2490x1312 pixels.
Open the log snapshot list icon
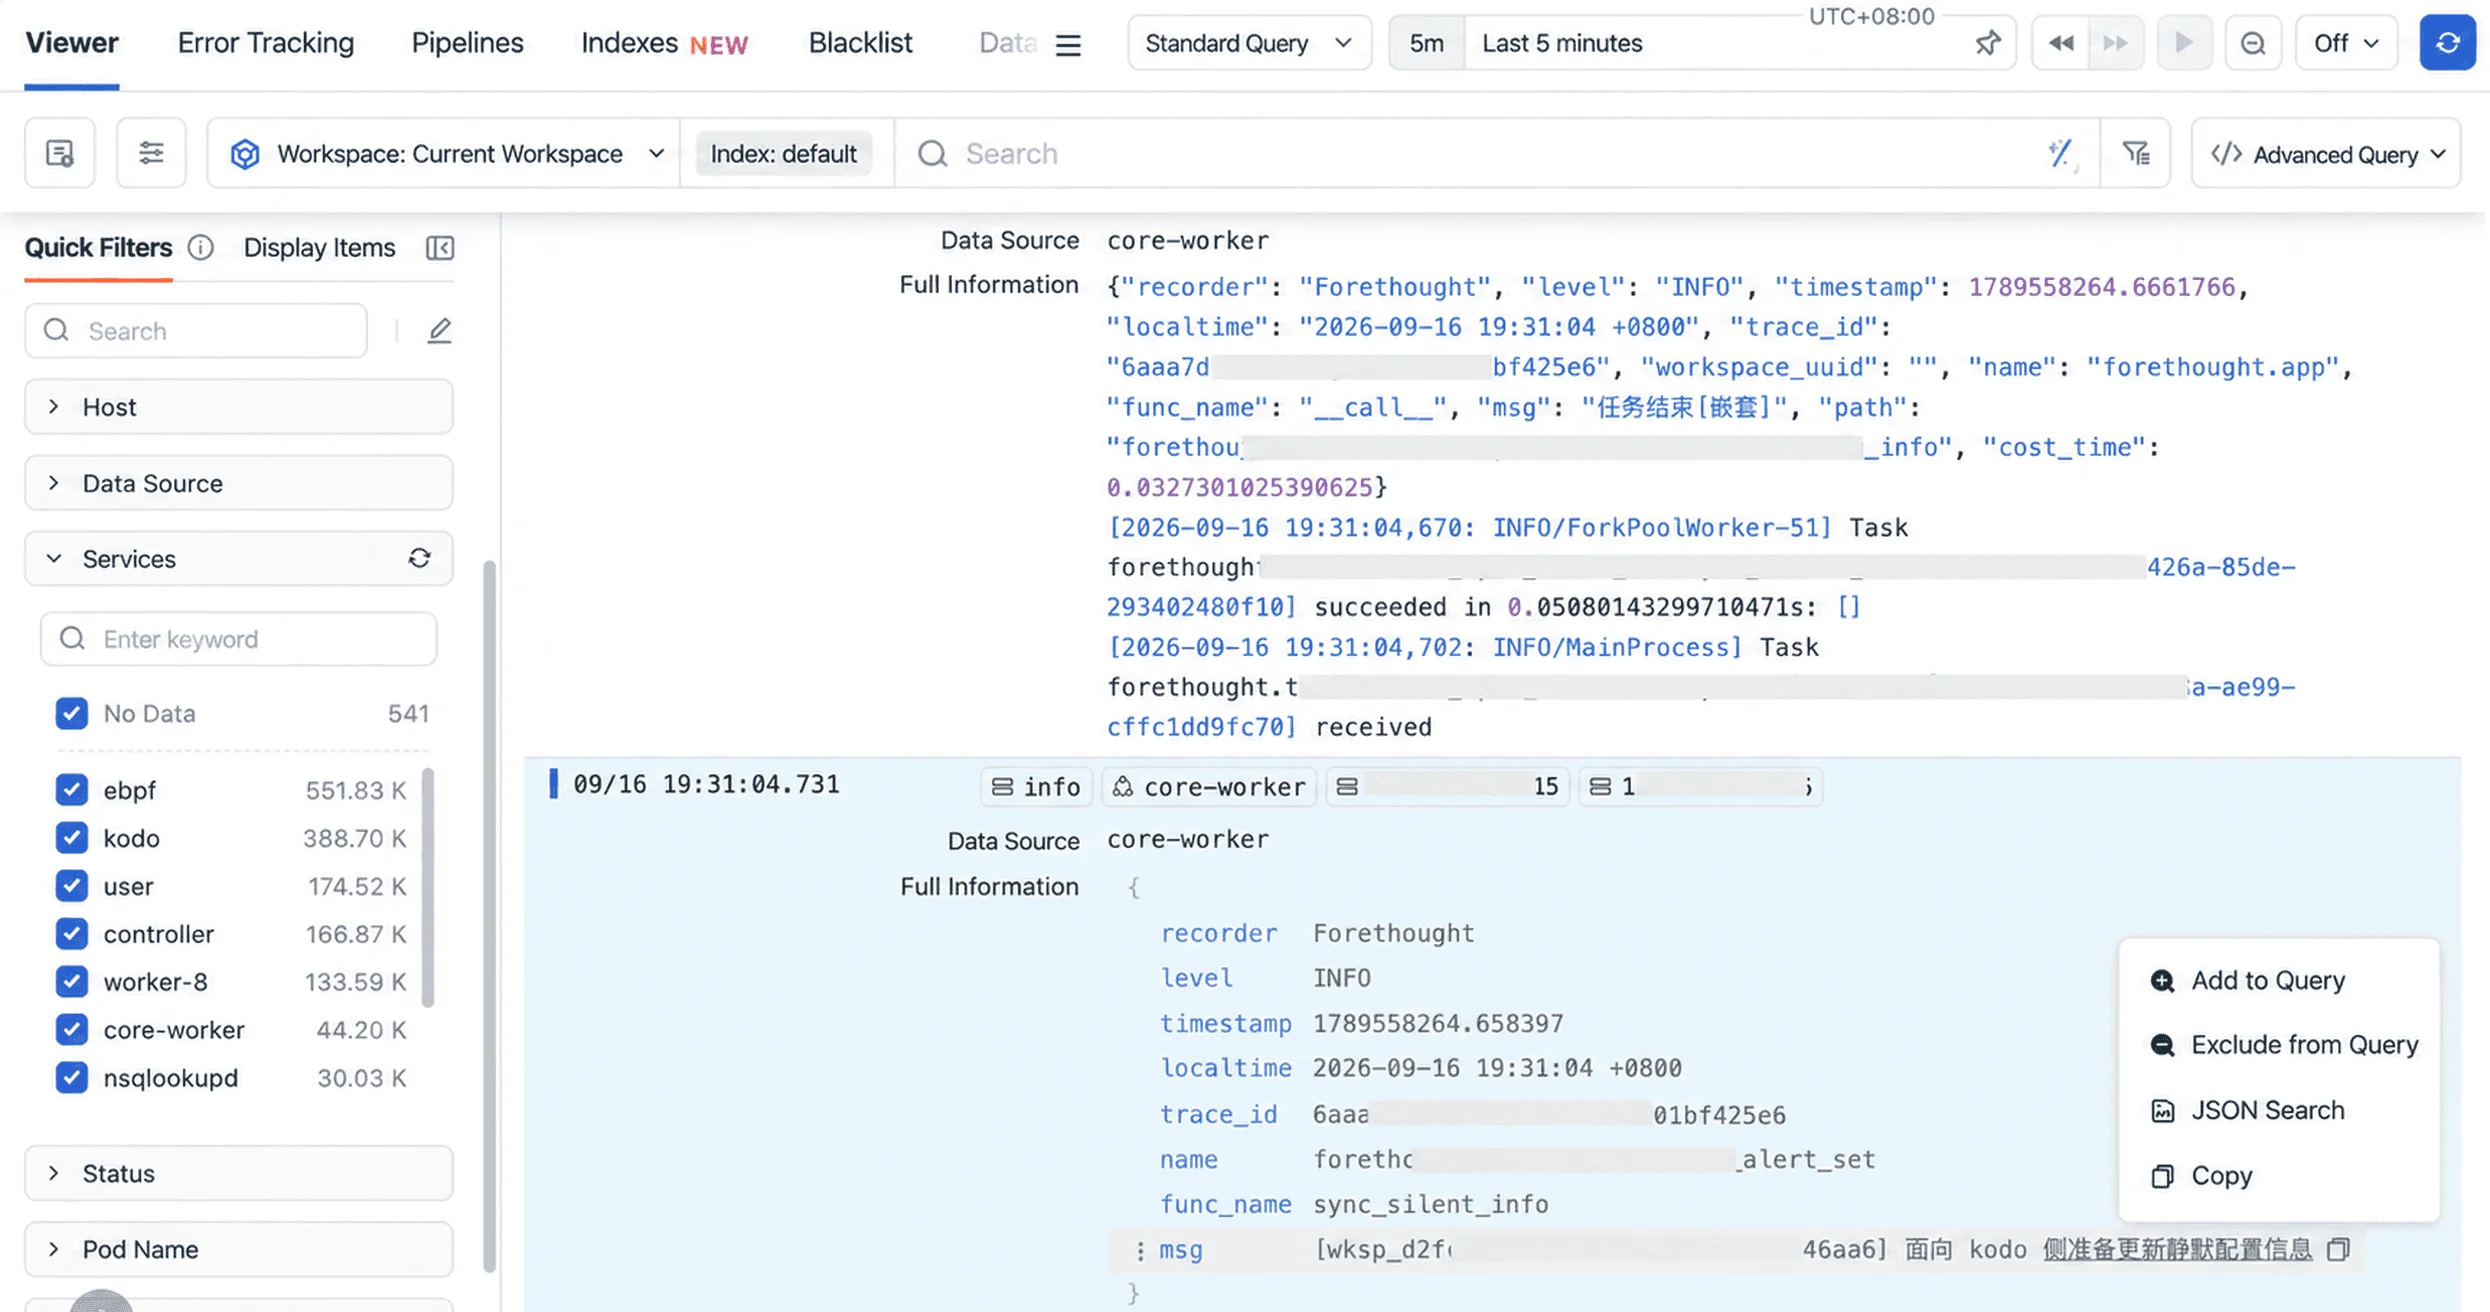(x=60, y=153)
